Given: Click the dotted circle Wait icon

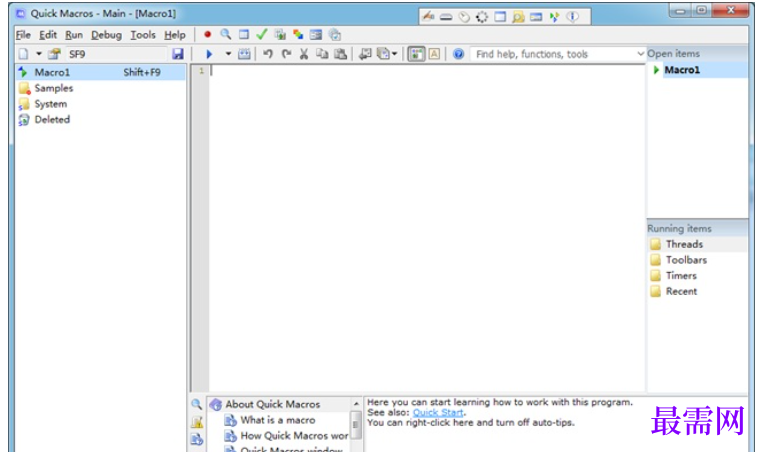Looking at the screenshot, I should coord(482,17).
